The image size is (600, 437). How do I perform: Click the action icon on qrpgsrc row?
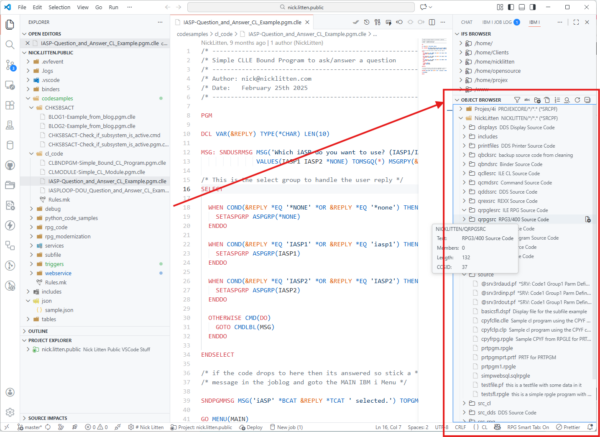pyautogui.click(x=588, y=219)
